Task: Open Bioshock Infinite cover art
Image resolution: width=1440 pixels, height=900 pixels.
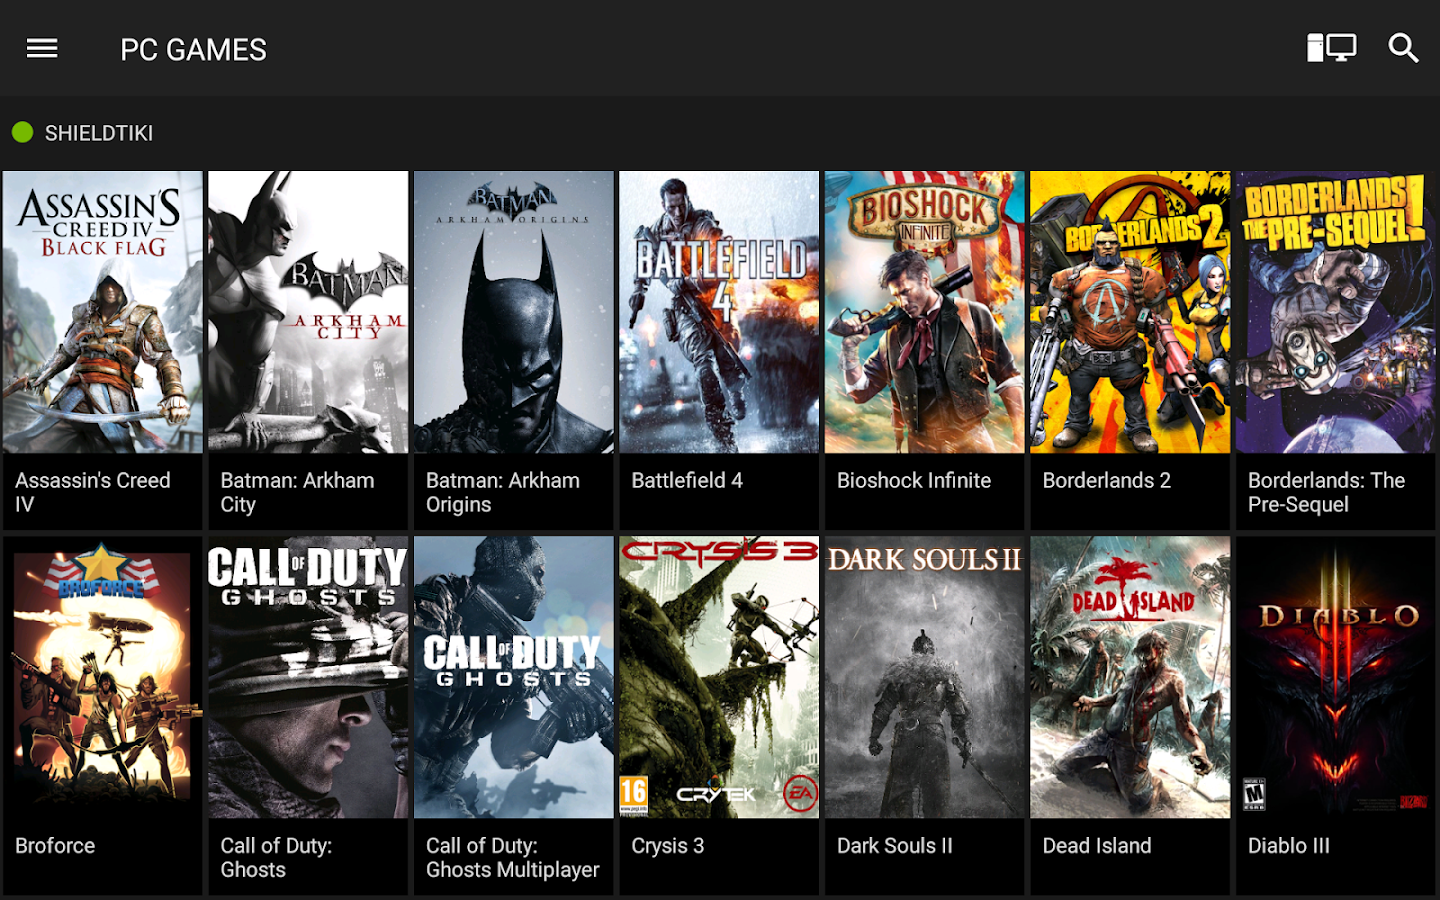Action: tap(925, 312)
